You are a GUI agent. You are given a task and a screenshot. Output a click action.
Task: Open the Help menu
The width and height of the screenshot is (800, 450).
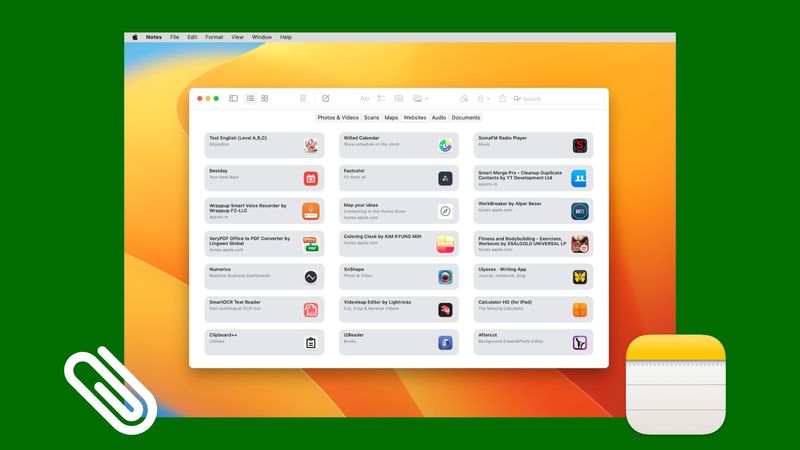tap(286, 37)
